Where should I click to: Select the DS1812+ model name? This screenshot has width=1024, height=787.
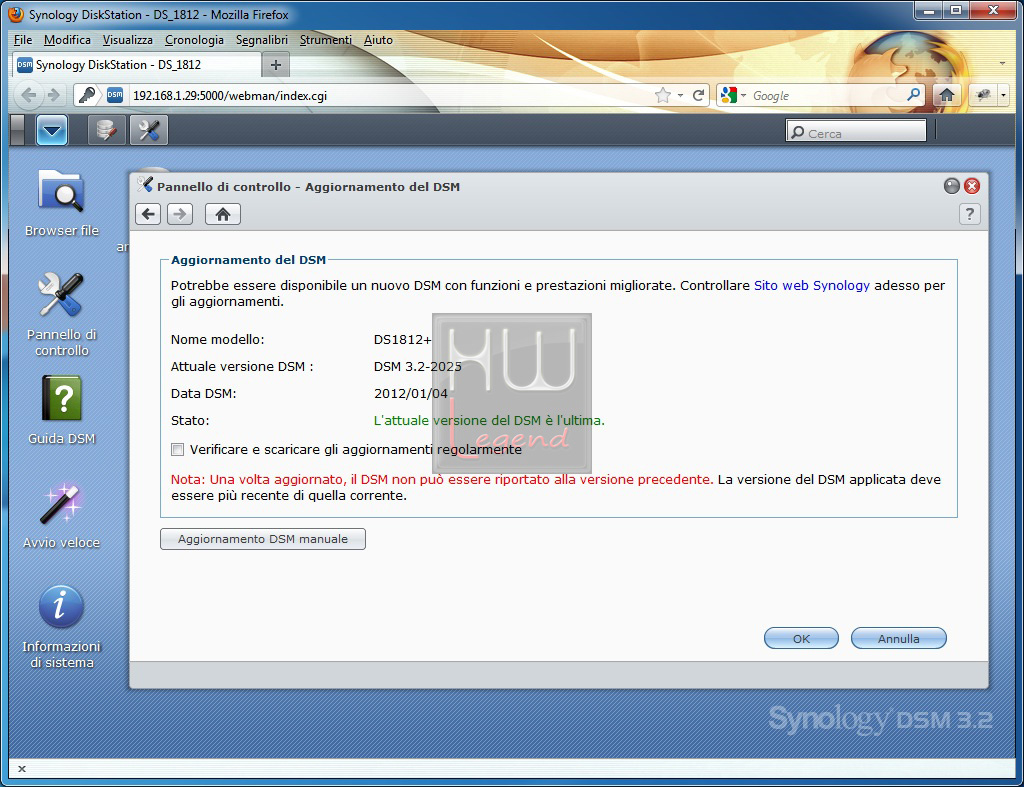click(402, 340)
